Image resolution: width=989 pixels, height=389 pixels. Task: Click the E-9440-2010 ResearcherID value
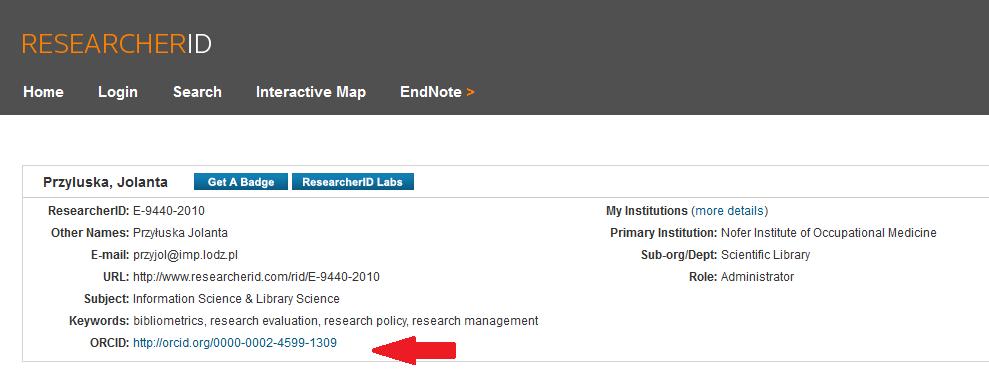169,211
